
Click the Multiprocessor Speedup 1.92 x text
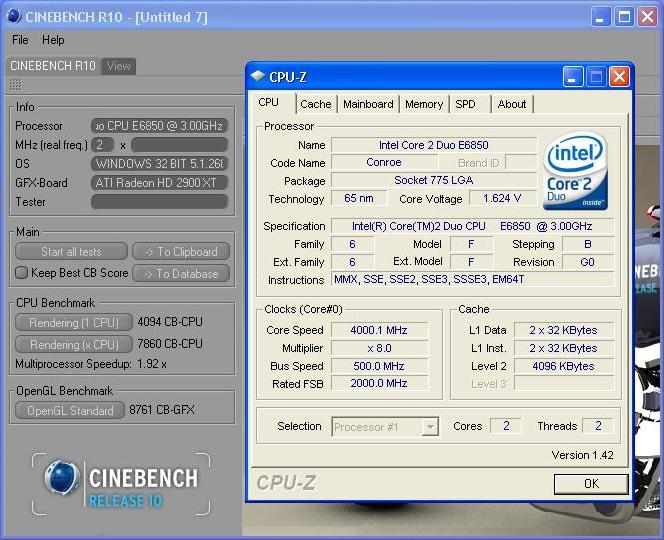click(91, 364)
